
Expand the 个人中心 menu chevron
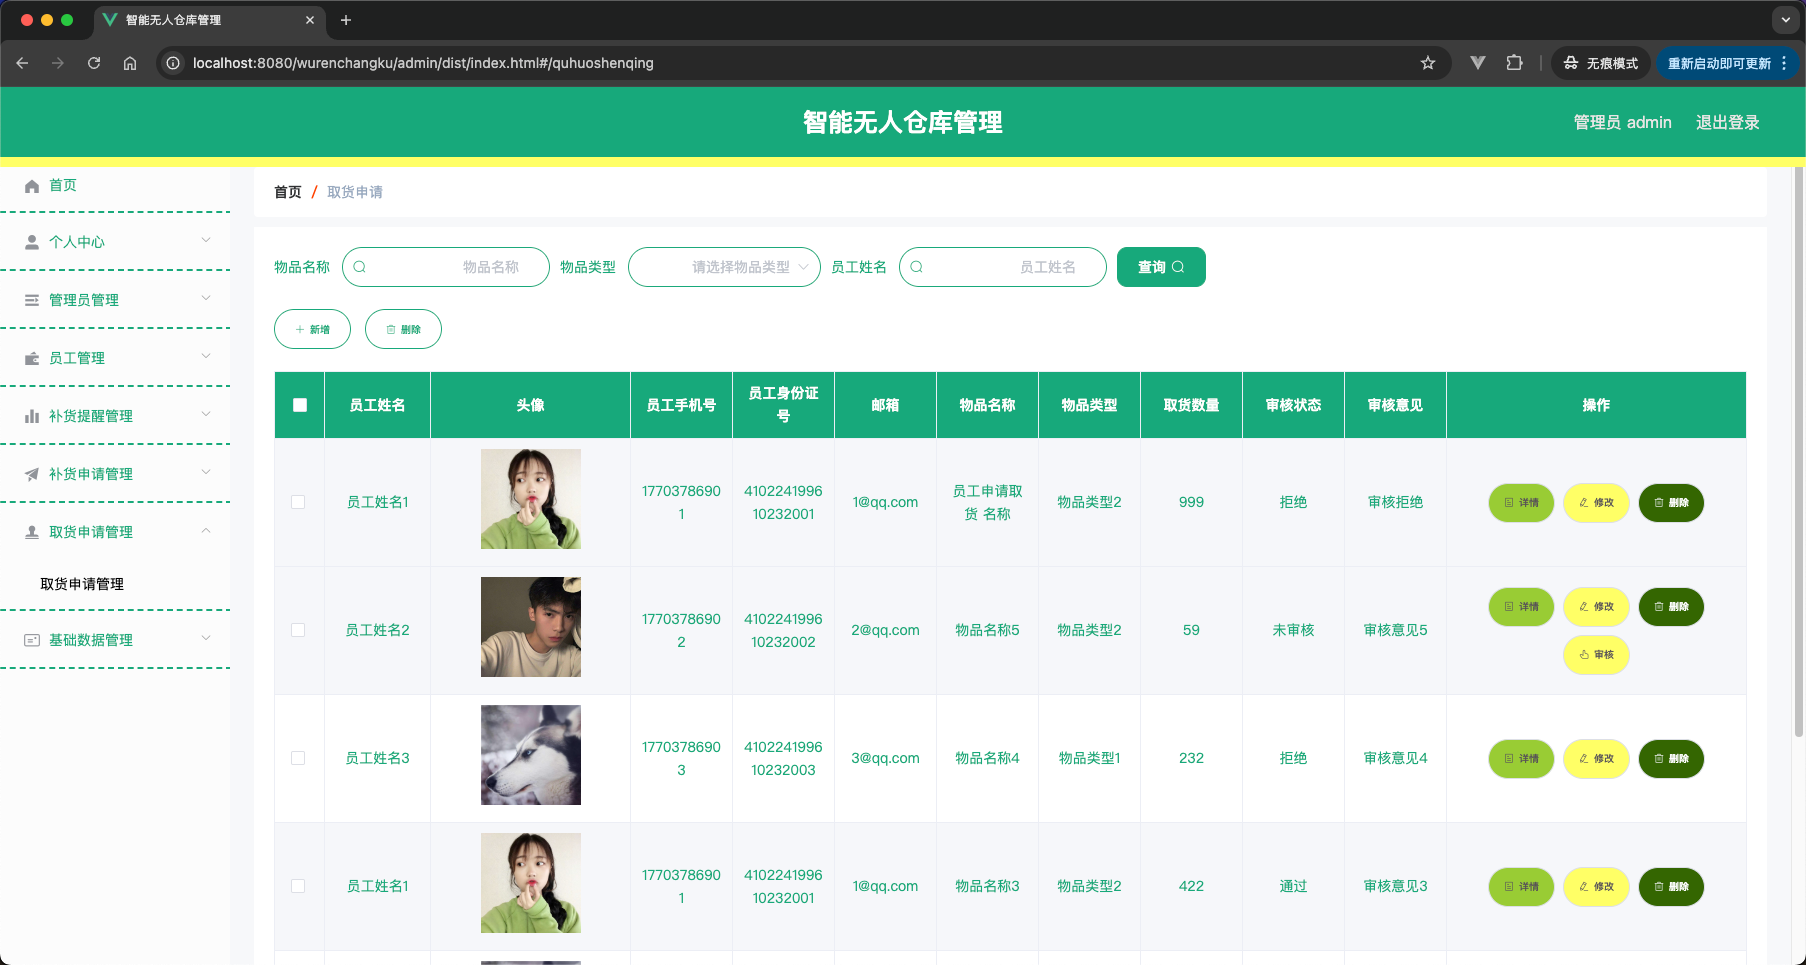206,240
